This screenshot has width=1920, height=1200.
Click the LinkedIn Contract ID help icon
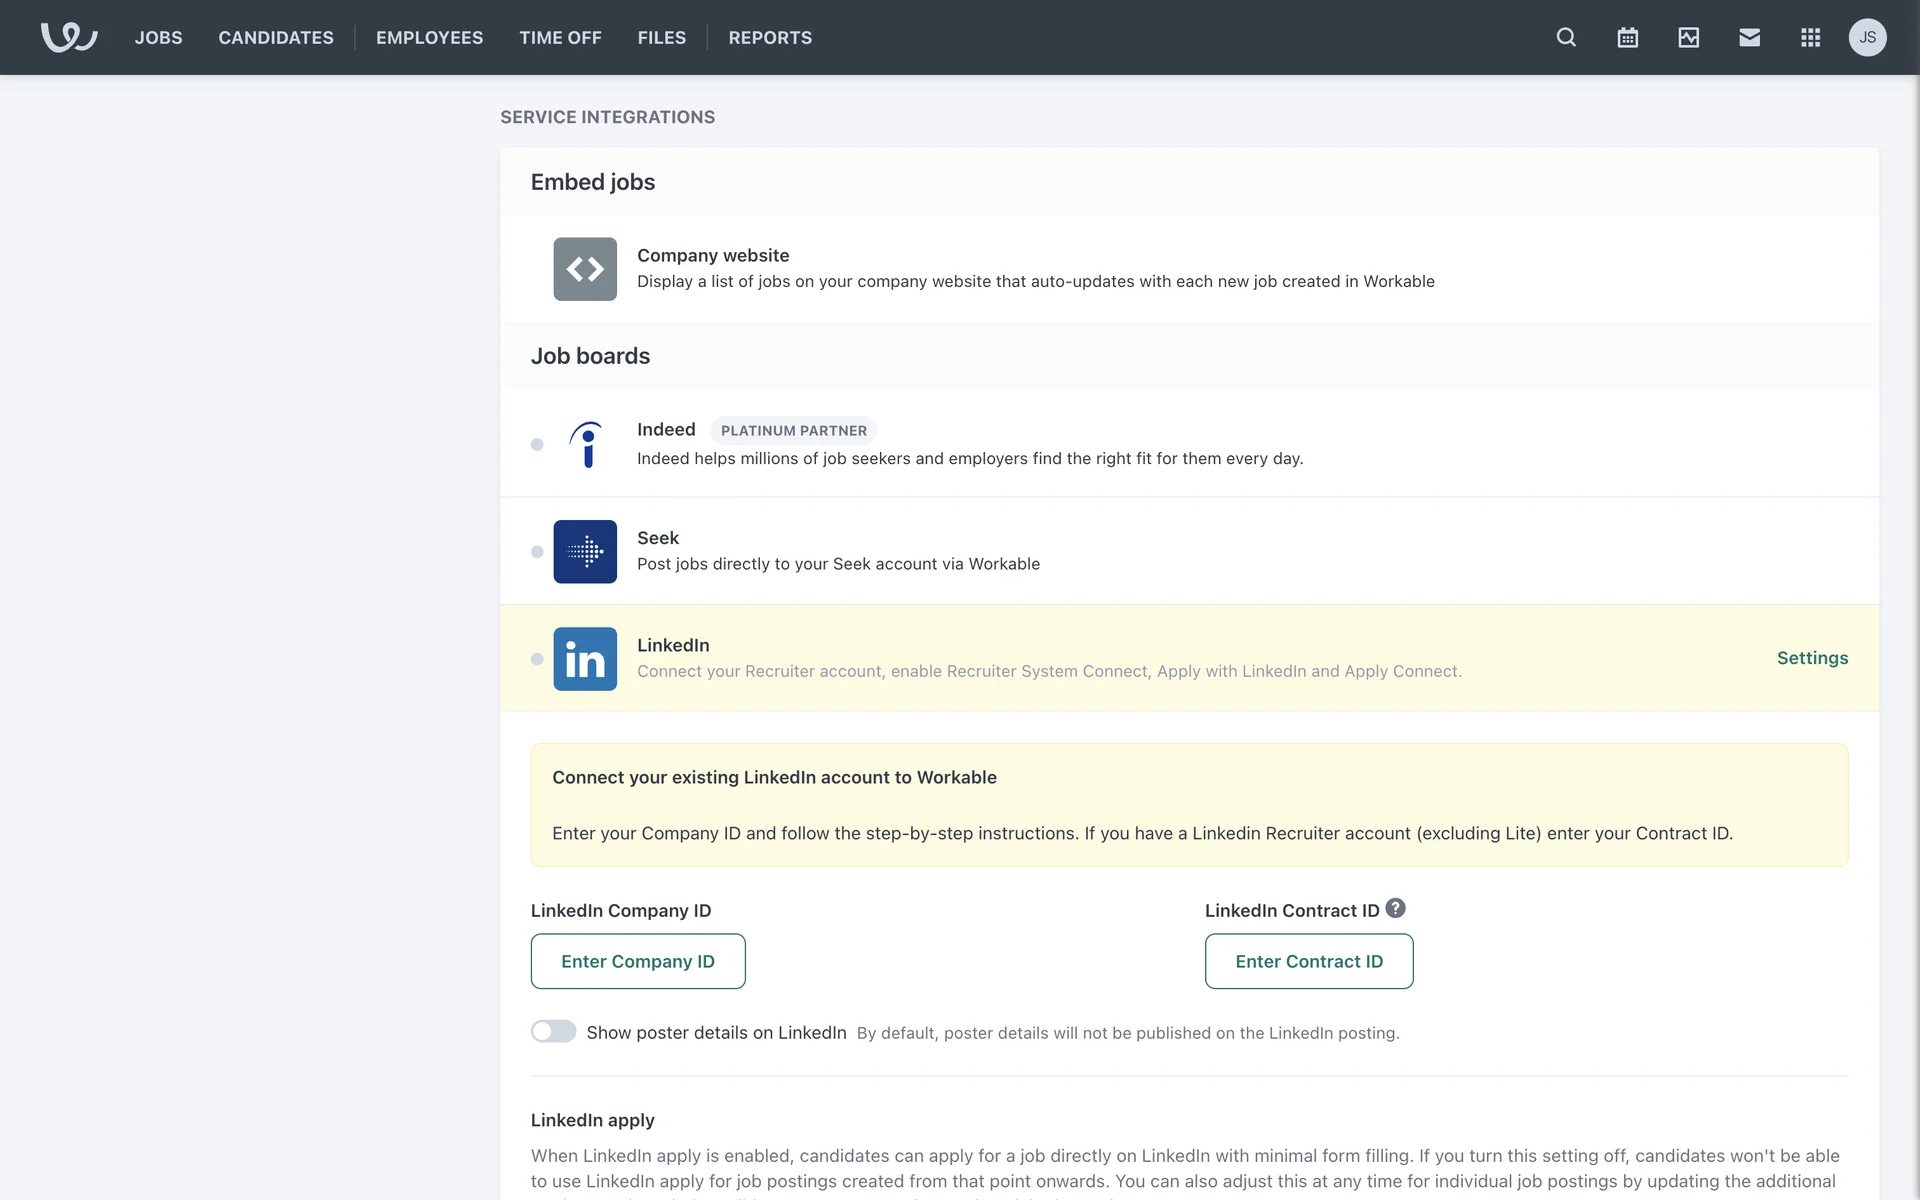1395,908
